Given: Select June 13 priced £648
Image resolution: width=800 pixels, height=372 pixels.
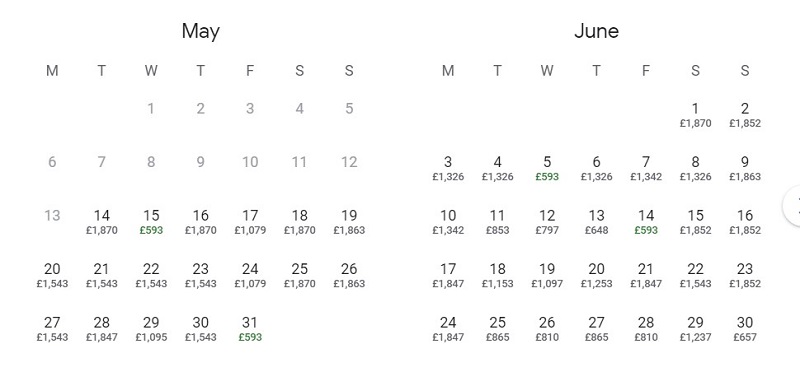Looking at the screenshot, I should (596, 222).
